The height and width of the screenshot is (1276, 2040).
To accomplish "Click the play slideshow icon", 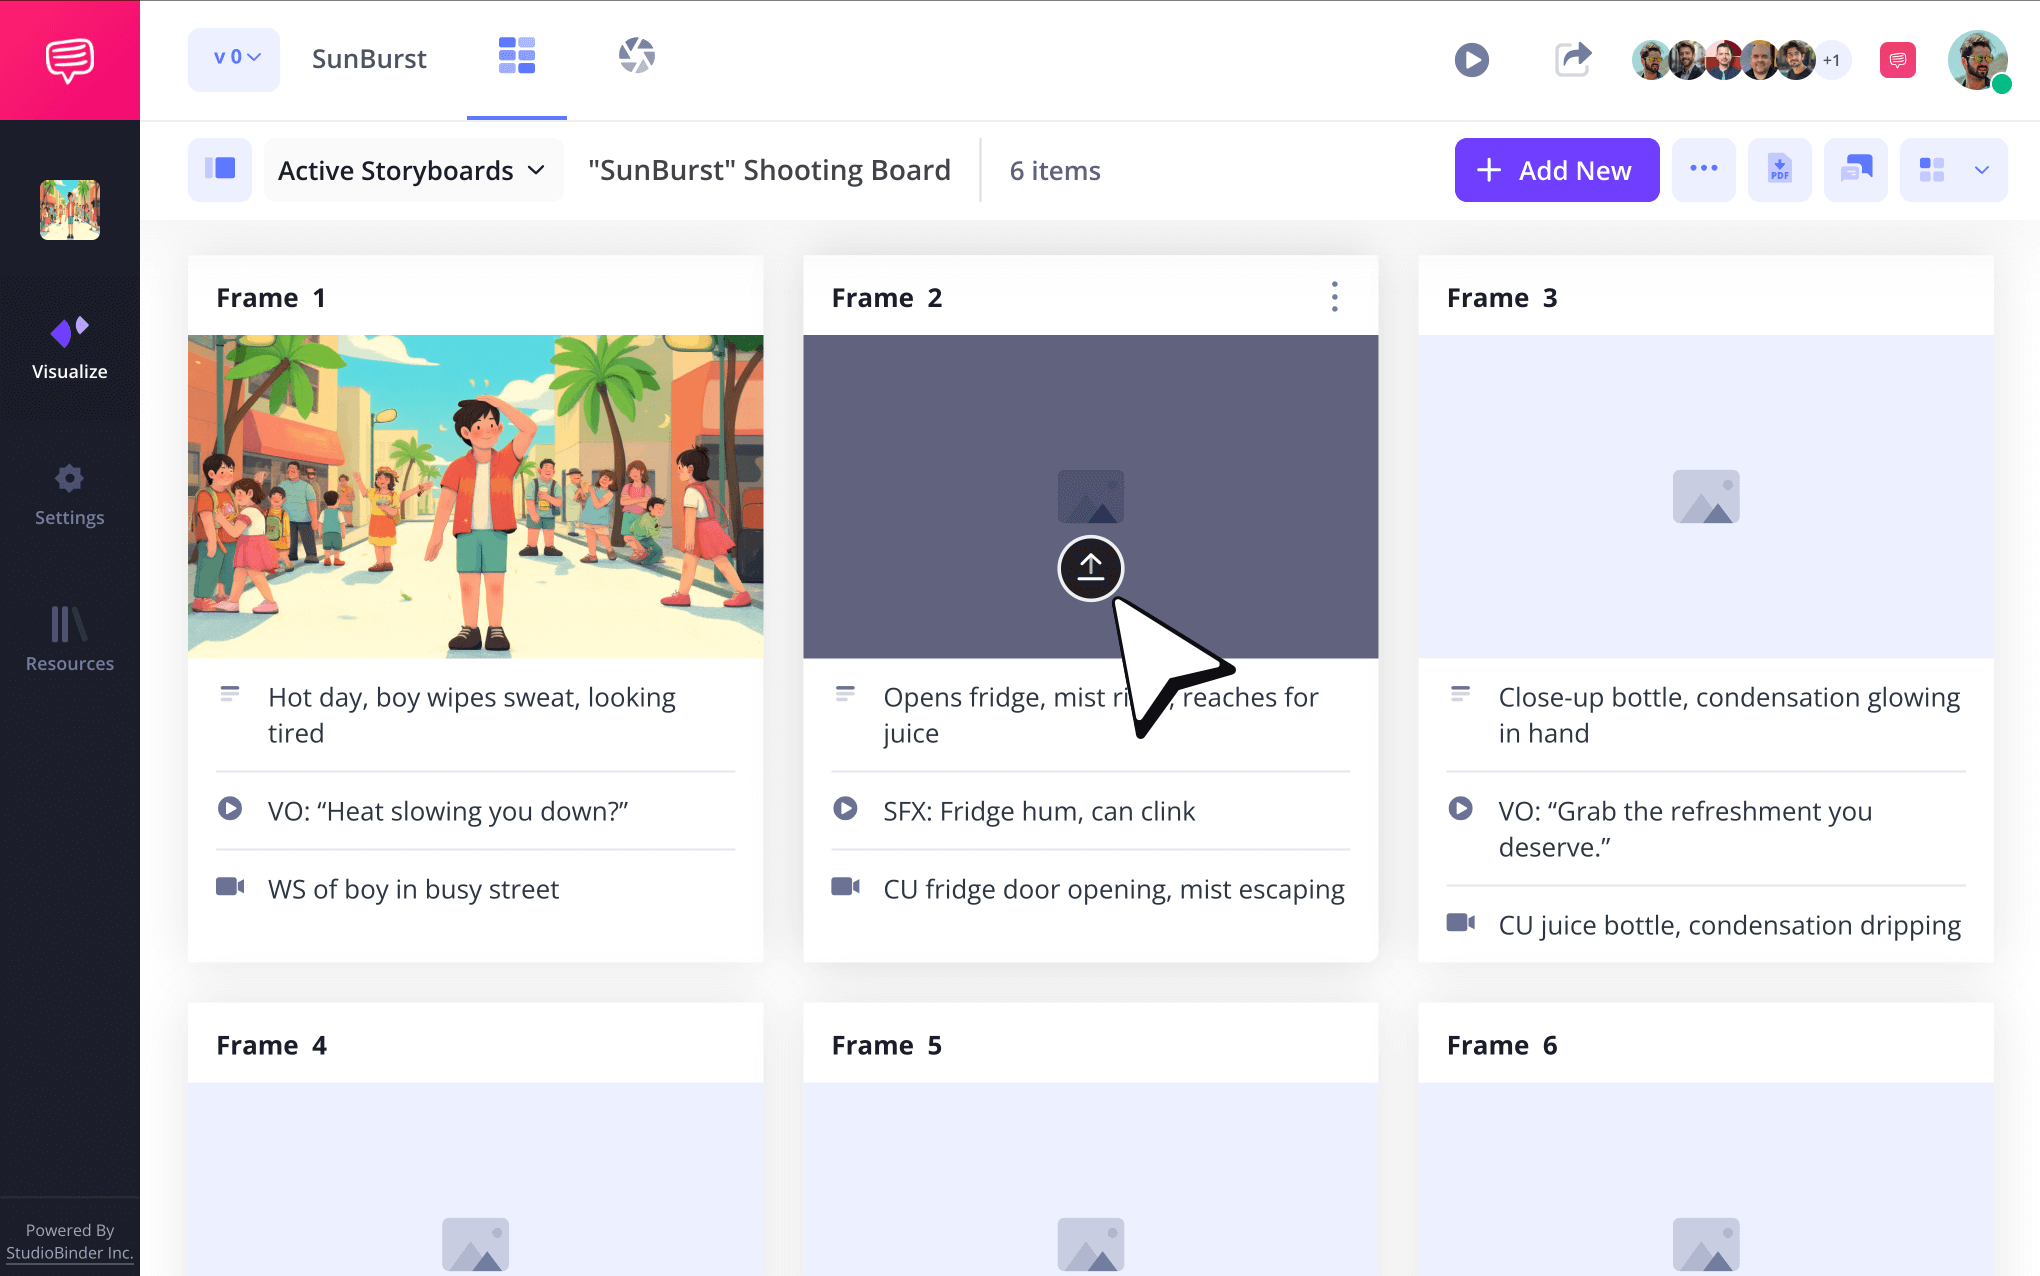I will [1471, 60].
